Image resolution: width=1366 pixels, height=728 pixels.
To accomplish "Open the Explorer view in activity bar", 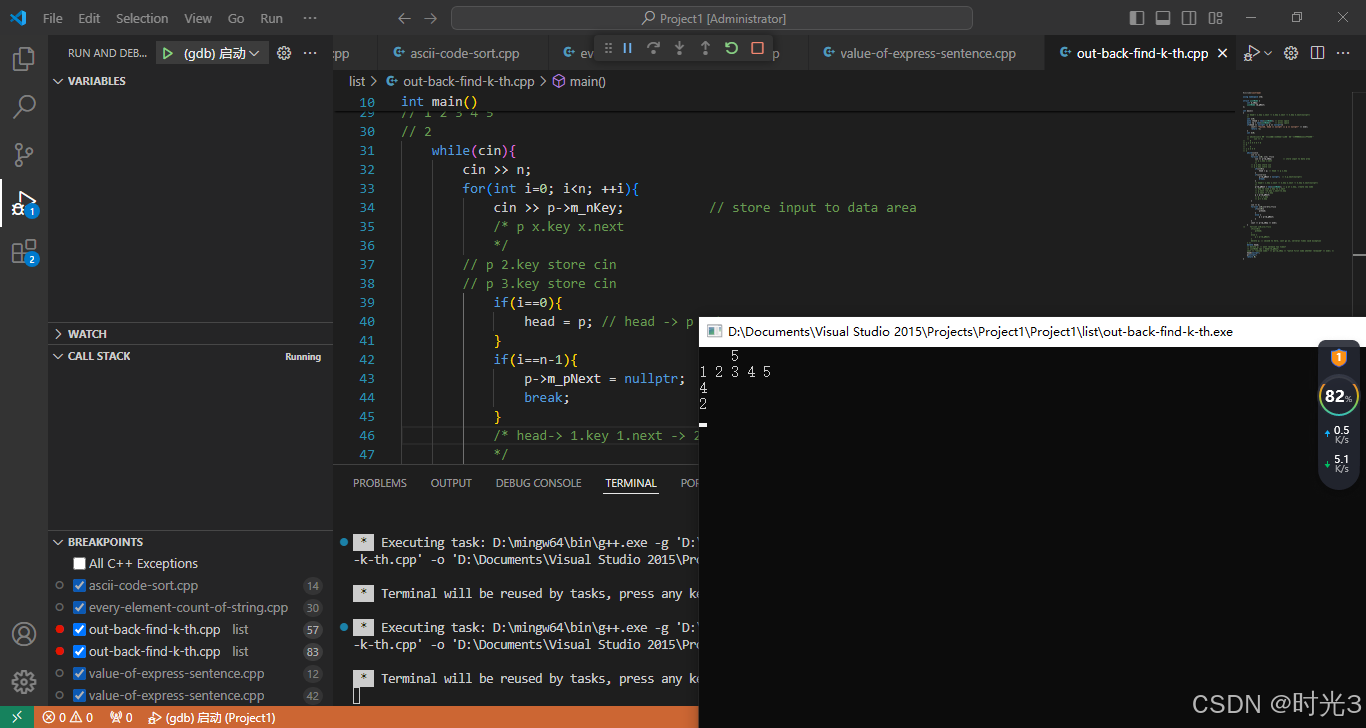I will click(x=24, y=59).
